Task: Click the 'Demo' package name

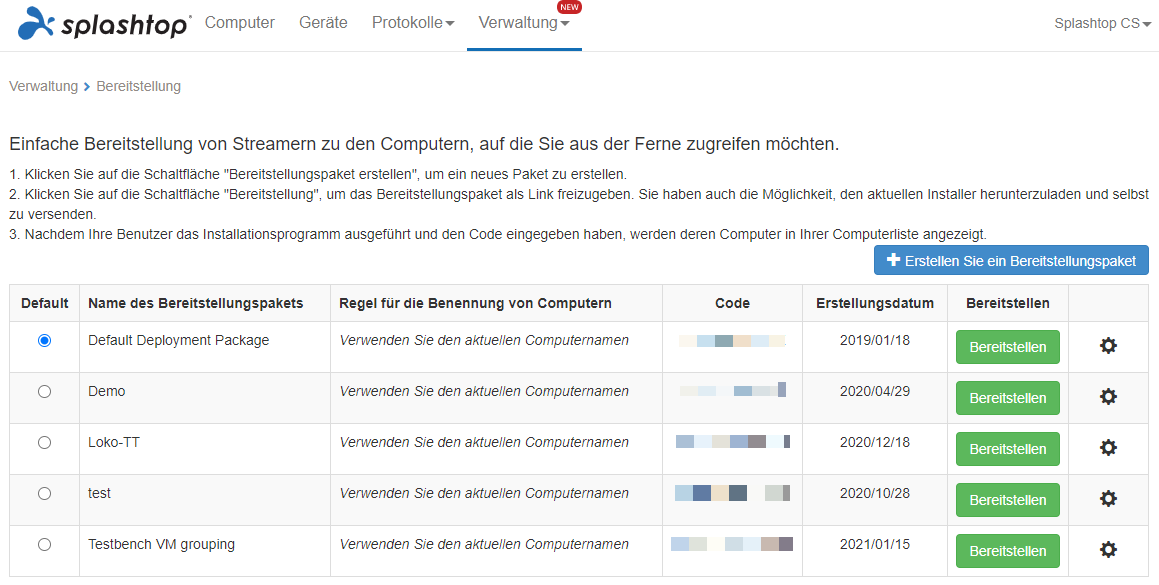Action: pyautogui.click(x=106, y=391)
